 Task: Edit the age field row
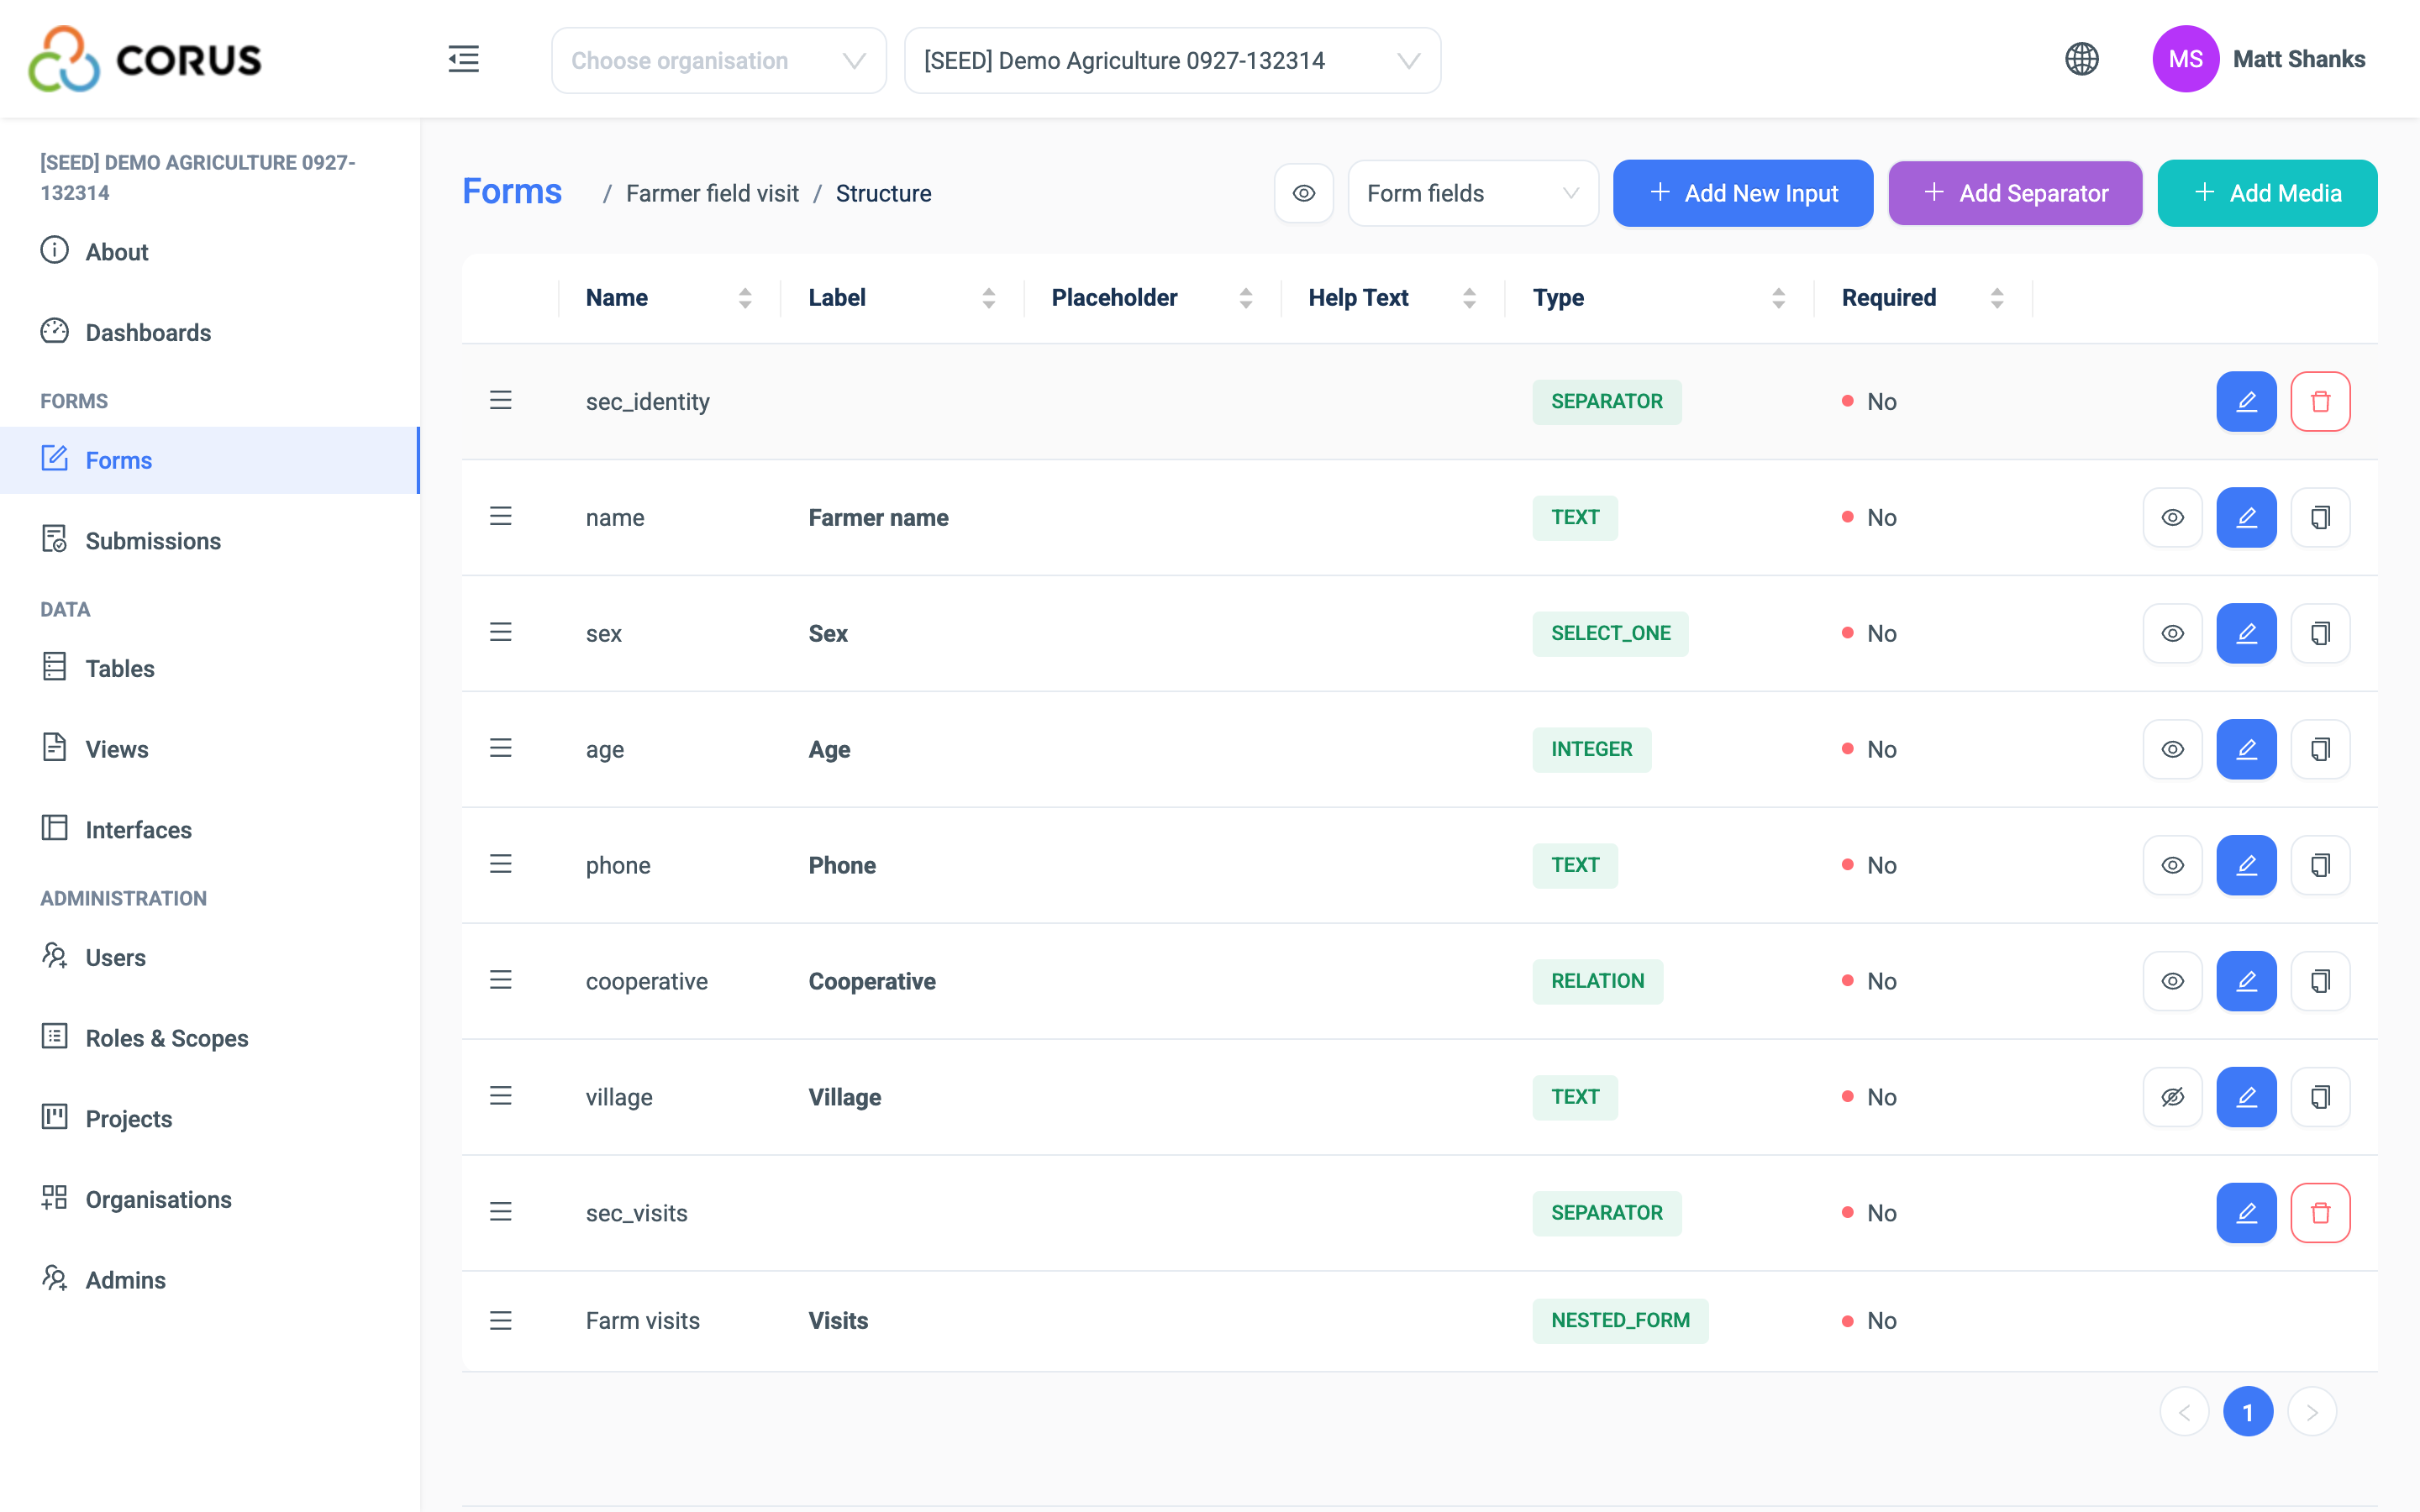(x=2246, y=749)
